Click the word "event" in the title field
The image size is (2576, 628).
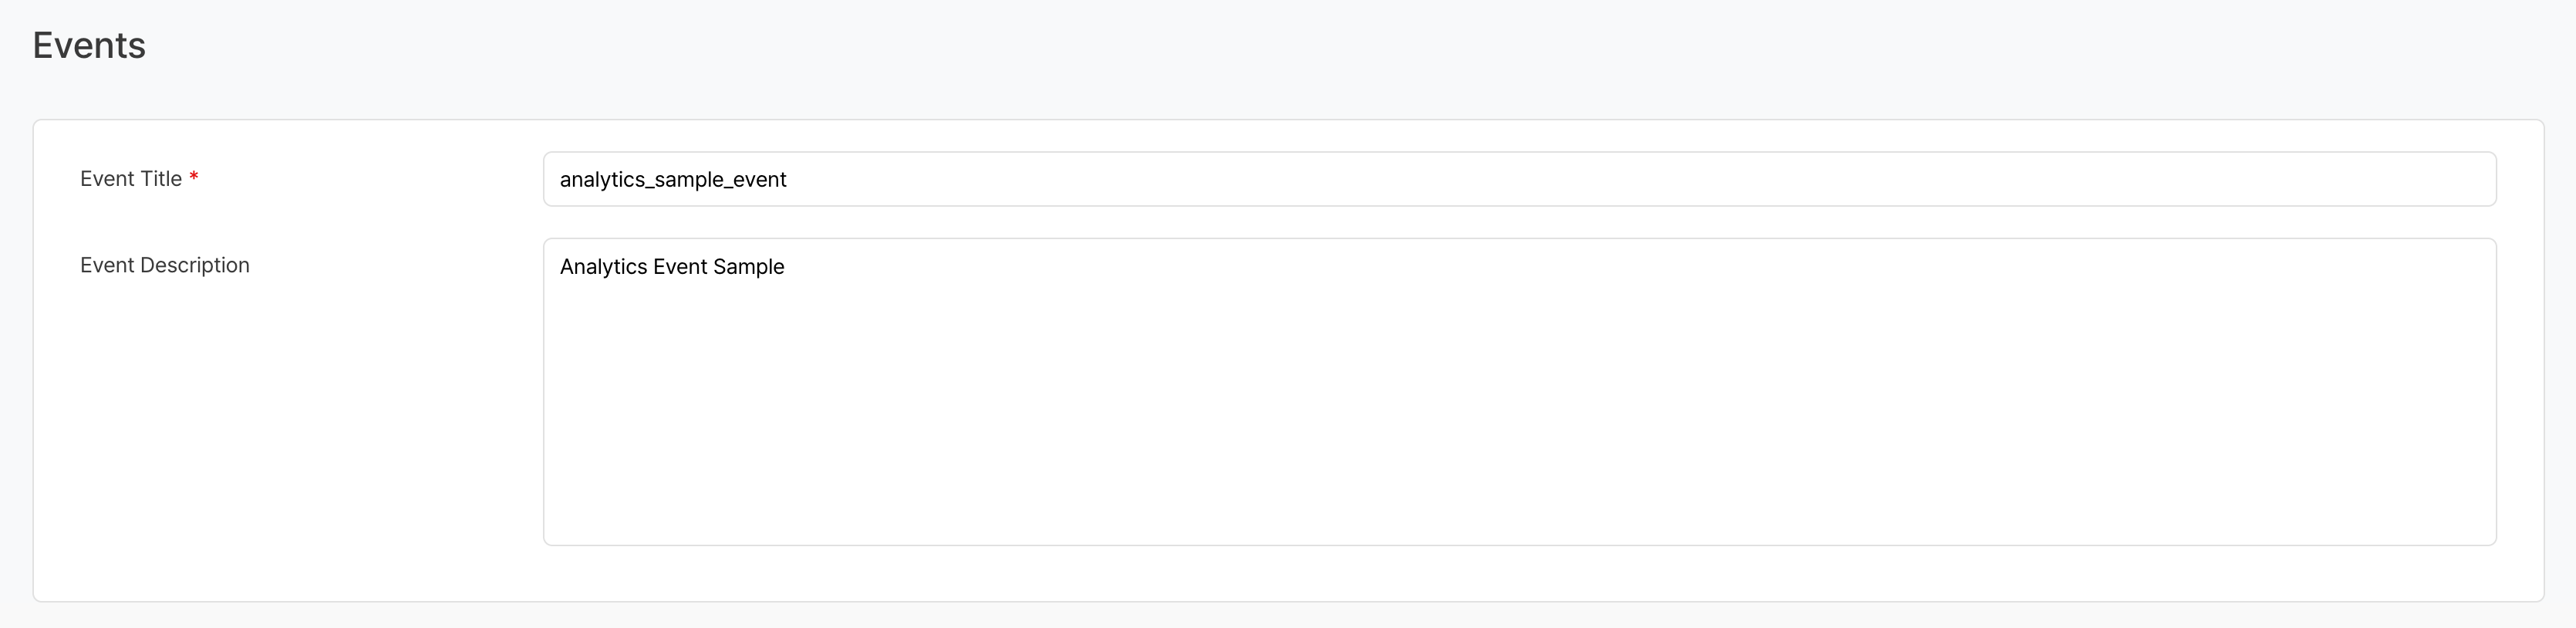(760, 180)
